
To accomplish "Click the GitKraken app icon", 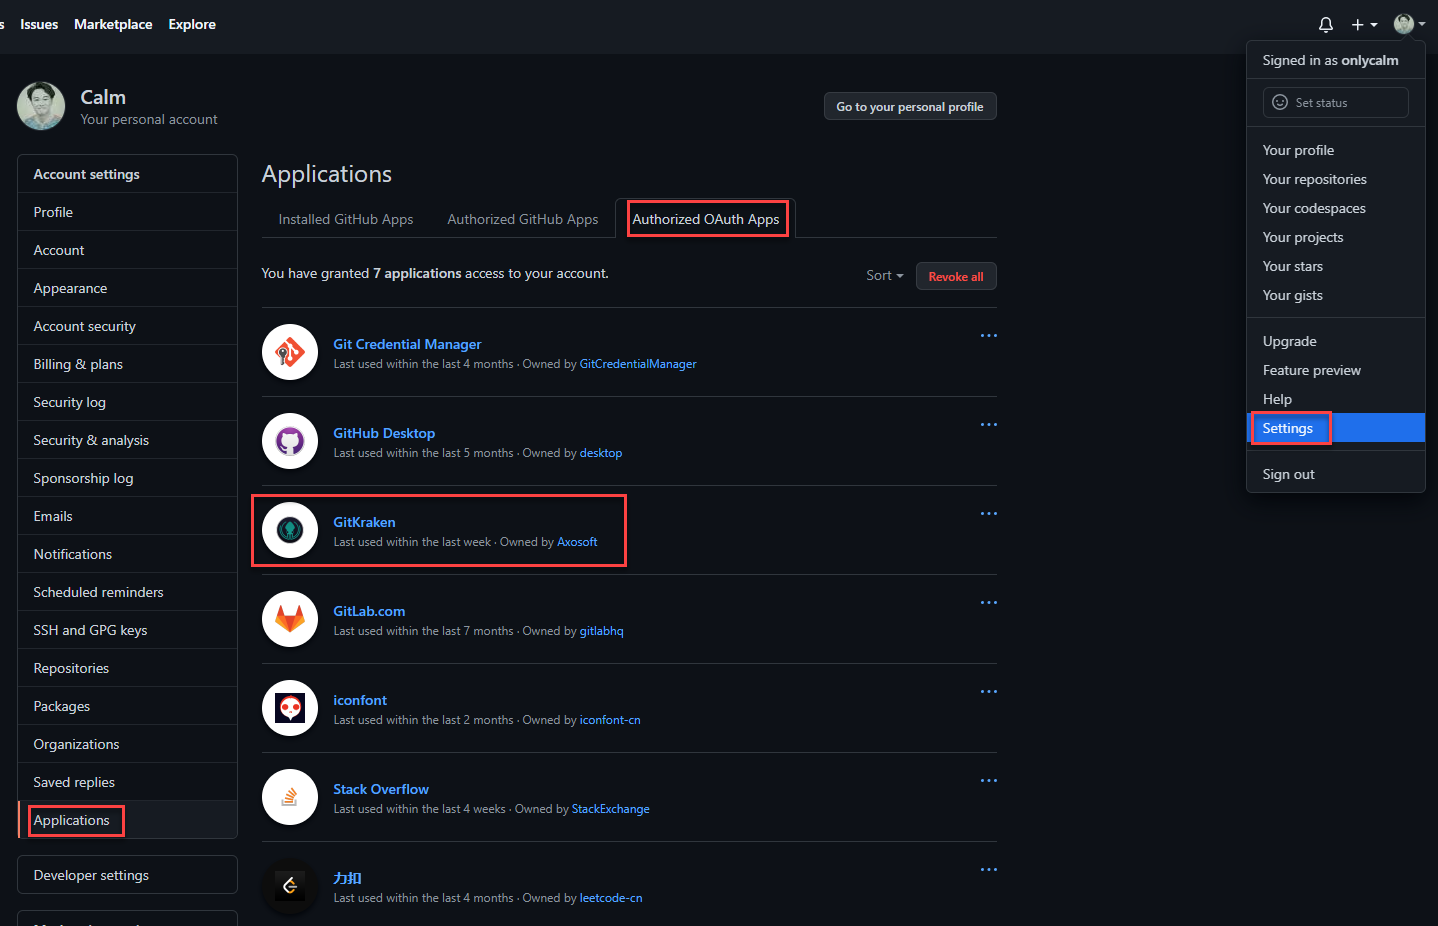I will (x=290, y=530).
